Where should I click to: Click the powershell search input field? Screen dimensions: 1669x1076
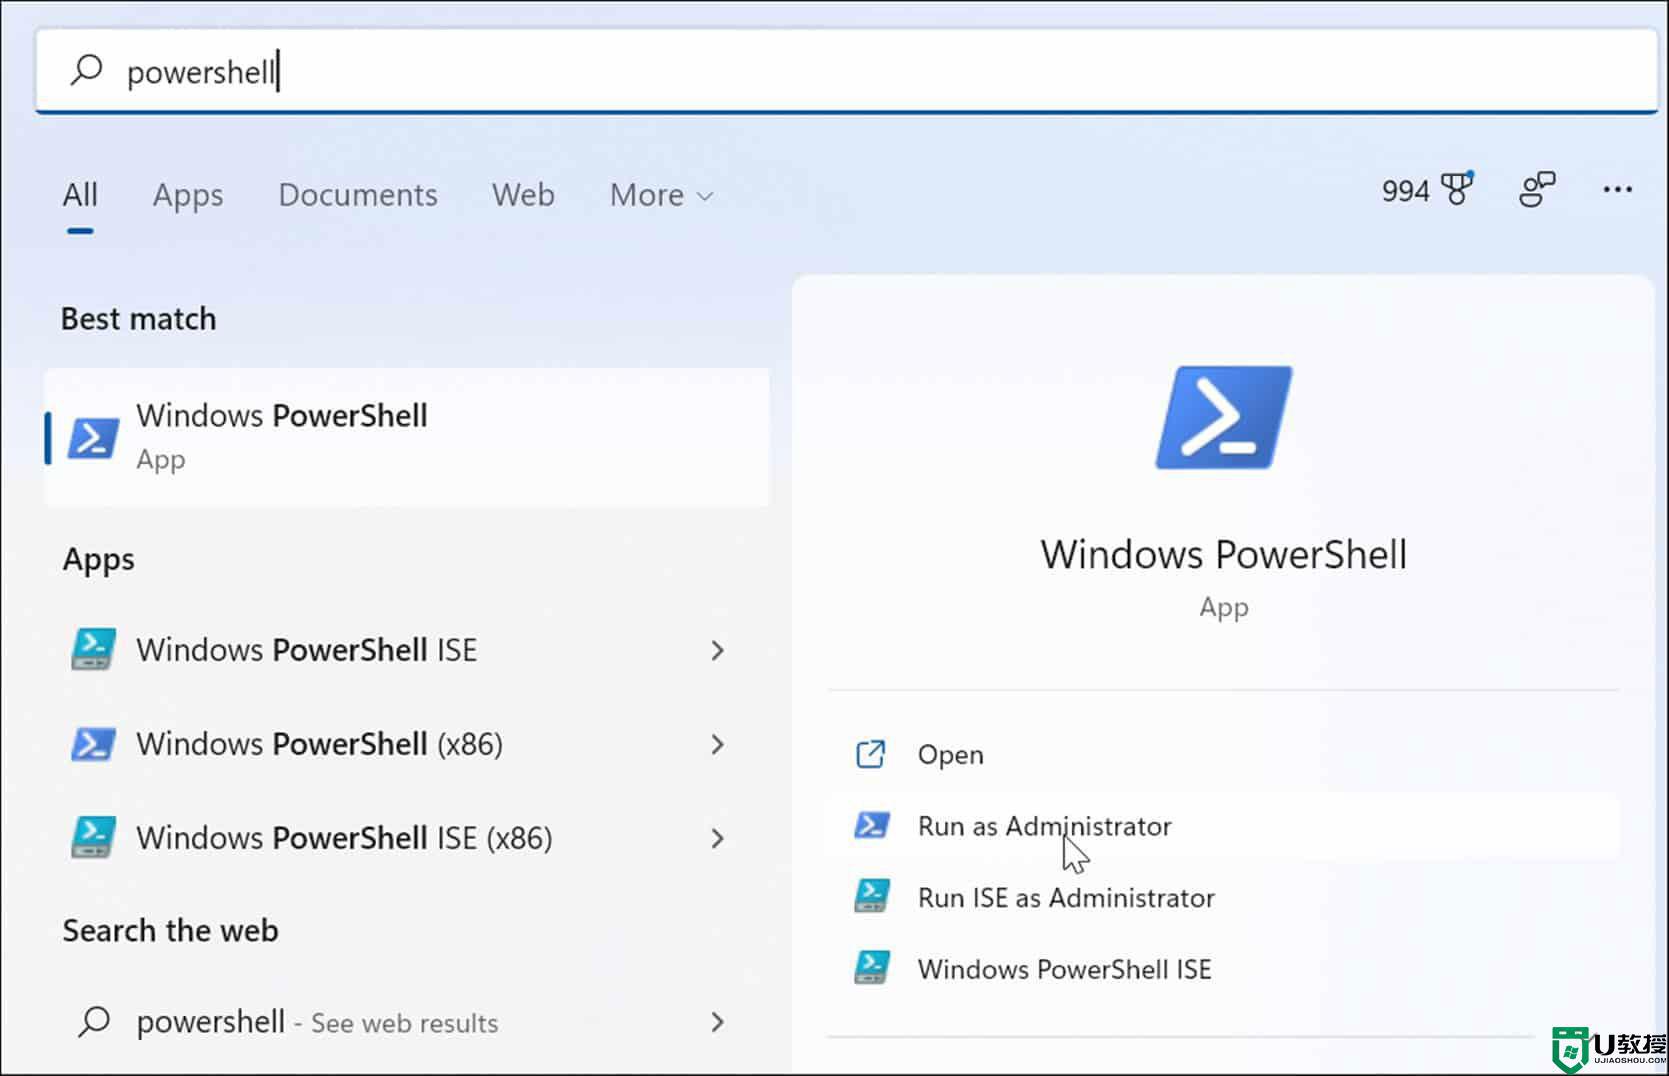(846, 71)
